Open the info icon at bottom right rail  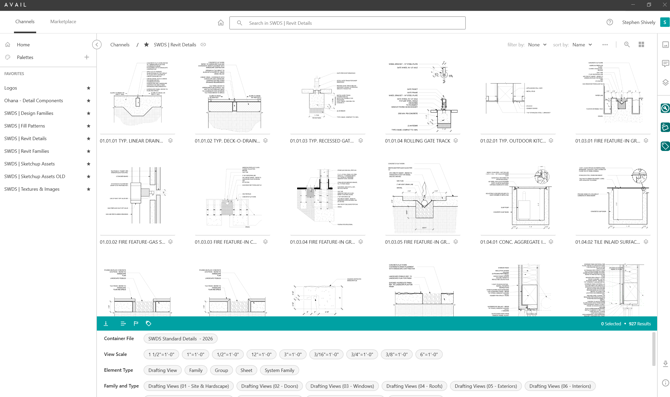(x=665, y=383)
